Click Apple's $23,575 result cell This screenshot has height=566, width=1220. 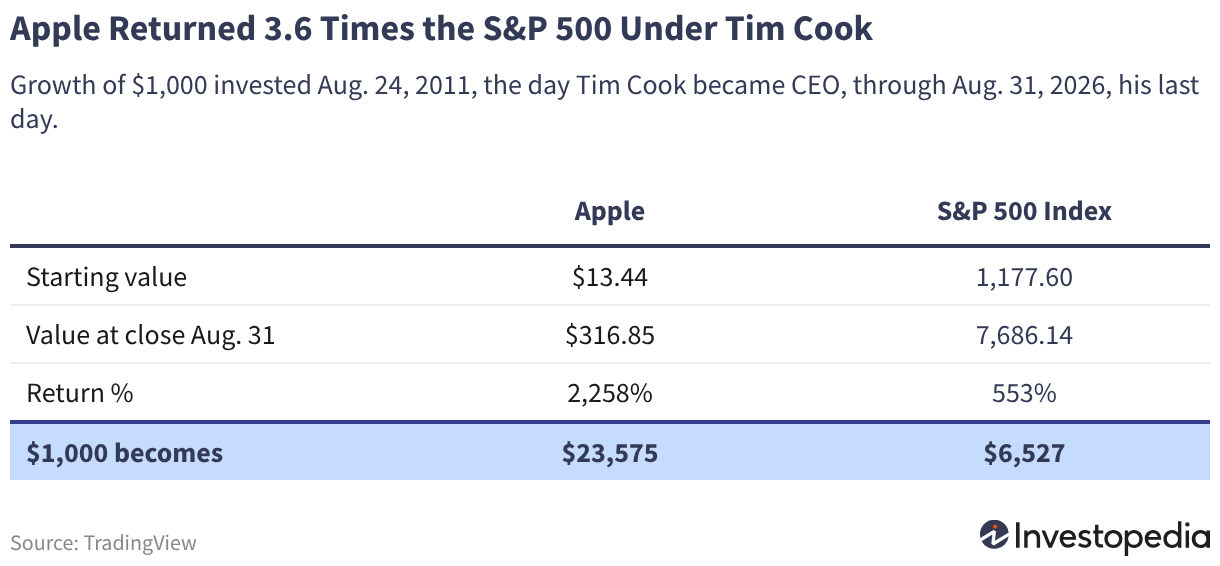tap(610, 453)
